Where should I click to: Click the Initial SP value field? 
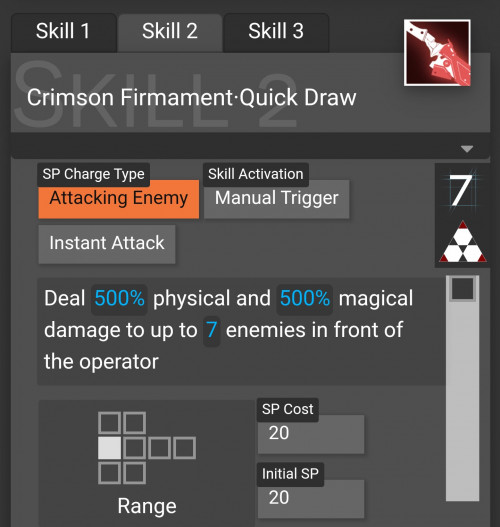[311, 499]
